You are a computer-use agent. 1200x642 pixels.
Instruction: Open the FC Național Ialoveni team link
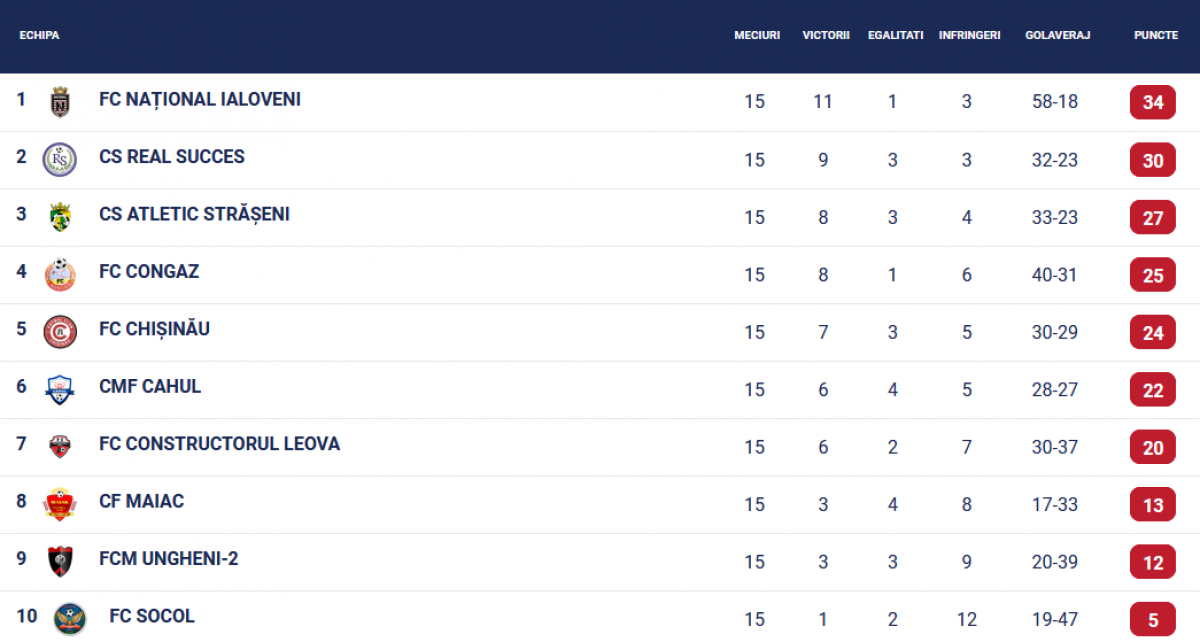(x=200, y=100)
